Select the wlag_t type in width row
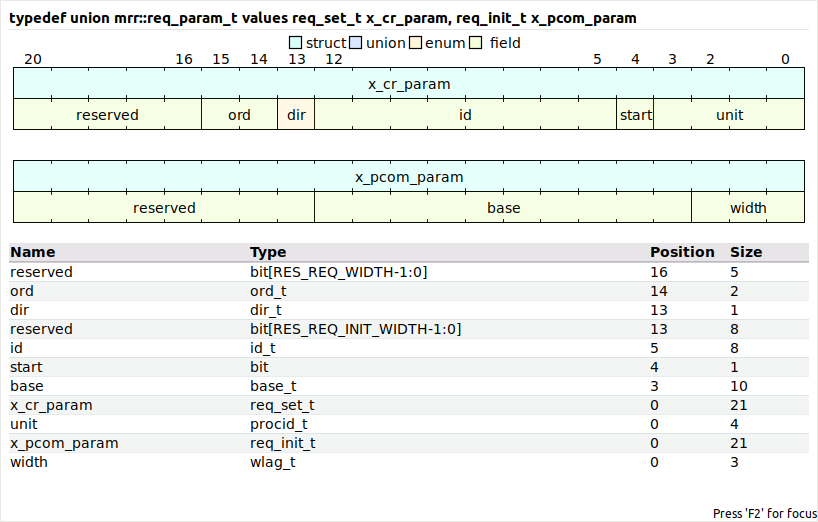Viewport: 818px width, 522px height. 273,462
